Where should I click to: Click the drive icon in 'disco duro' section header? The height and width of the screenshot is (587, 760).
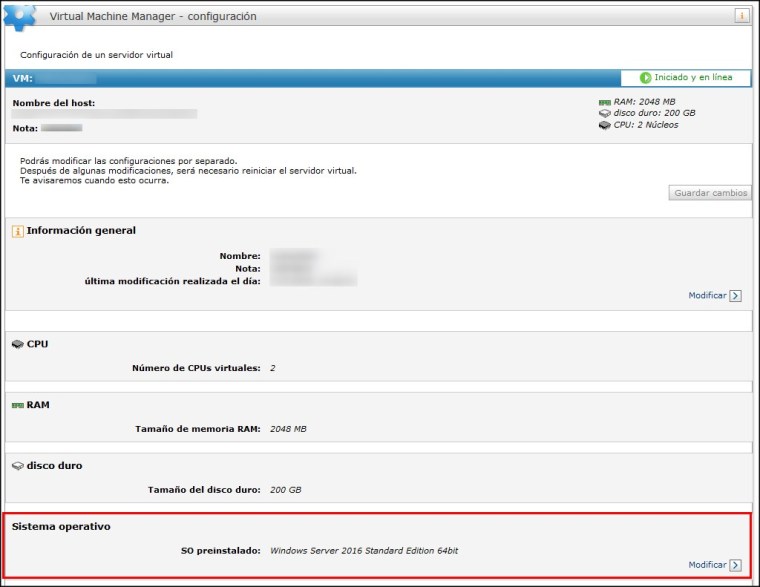tap(17, 466)
